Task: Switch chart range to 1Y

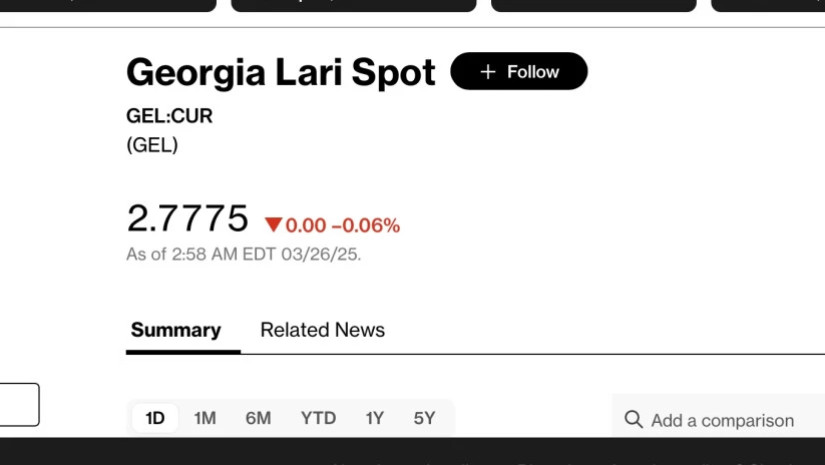Action: coord(375,418)
